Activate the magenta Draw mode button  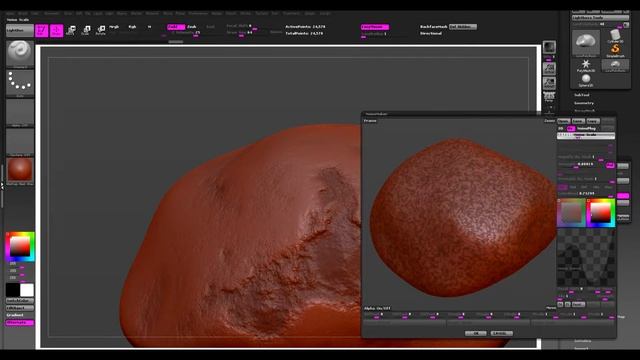click(x=56, y=31)
